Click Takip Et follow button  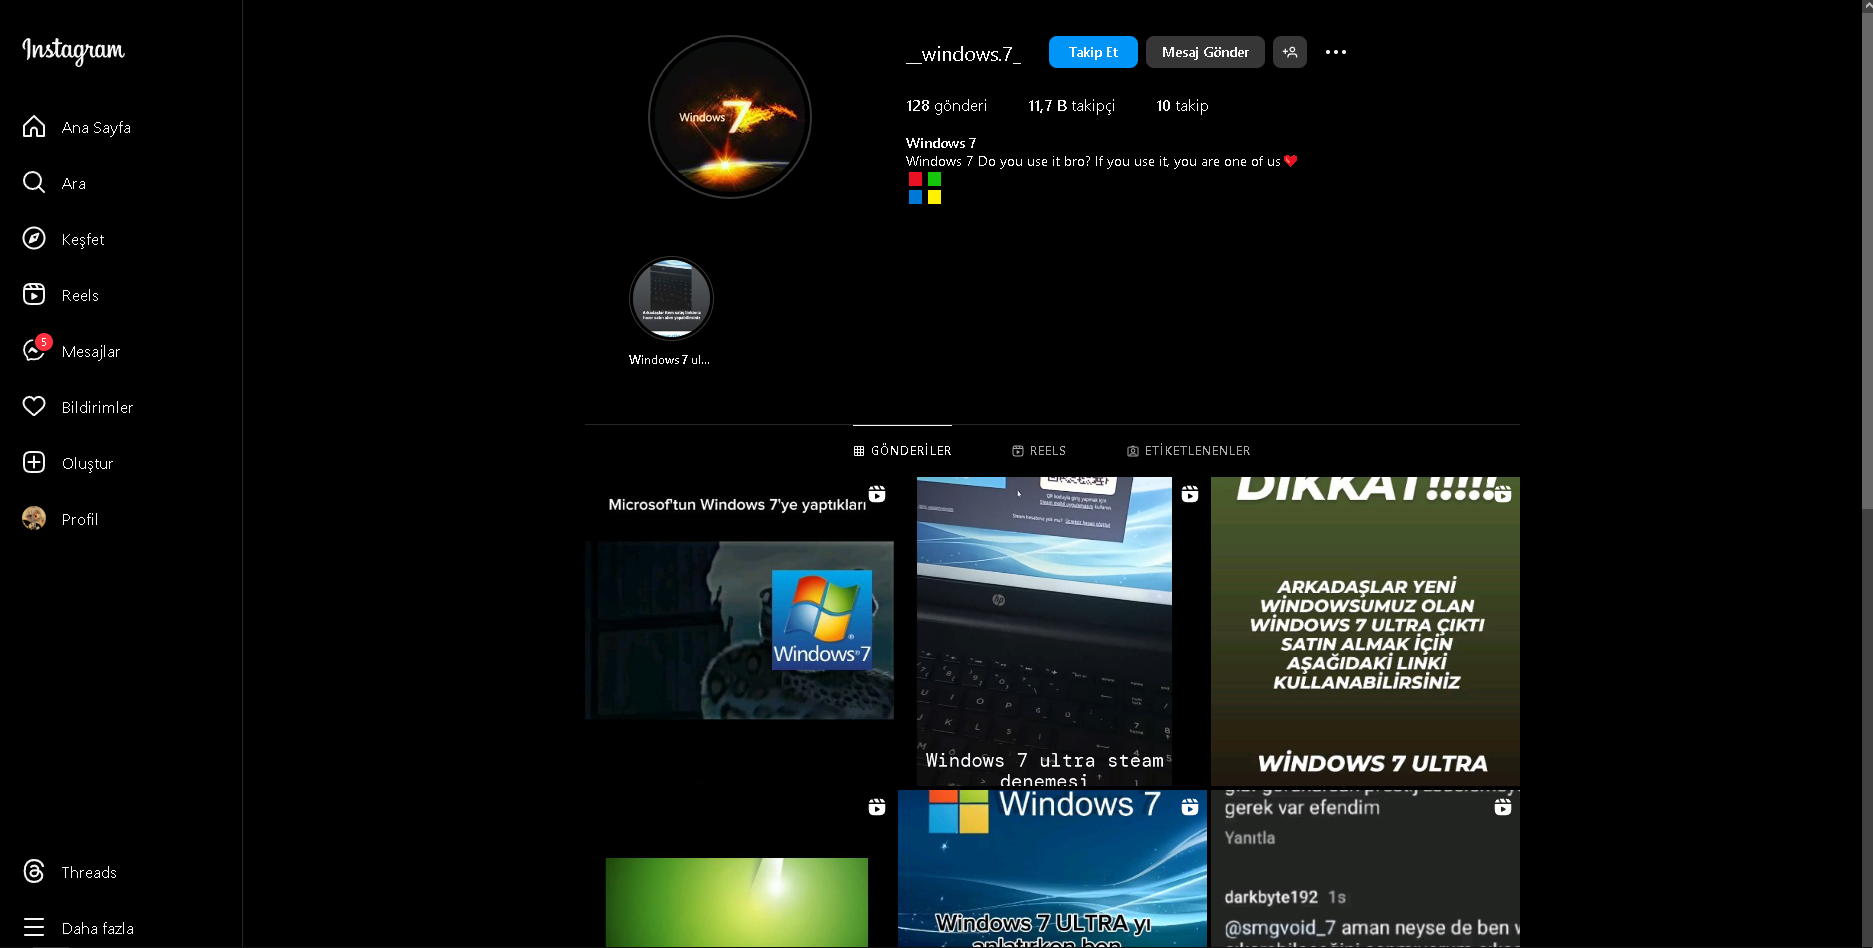click(x=1093, y=52)
